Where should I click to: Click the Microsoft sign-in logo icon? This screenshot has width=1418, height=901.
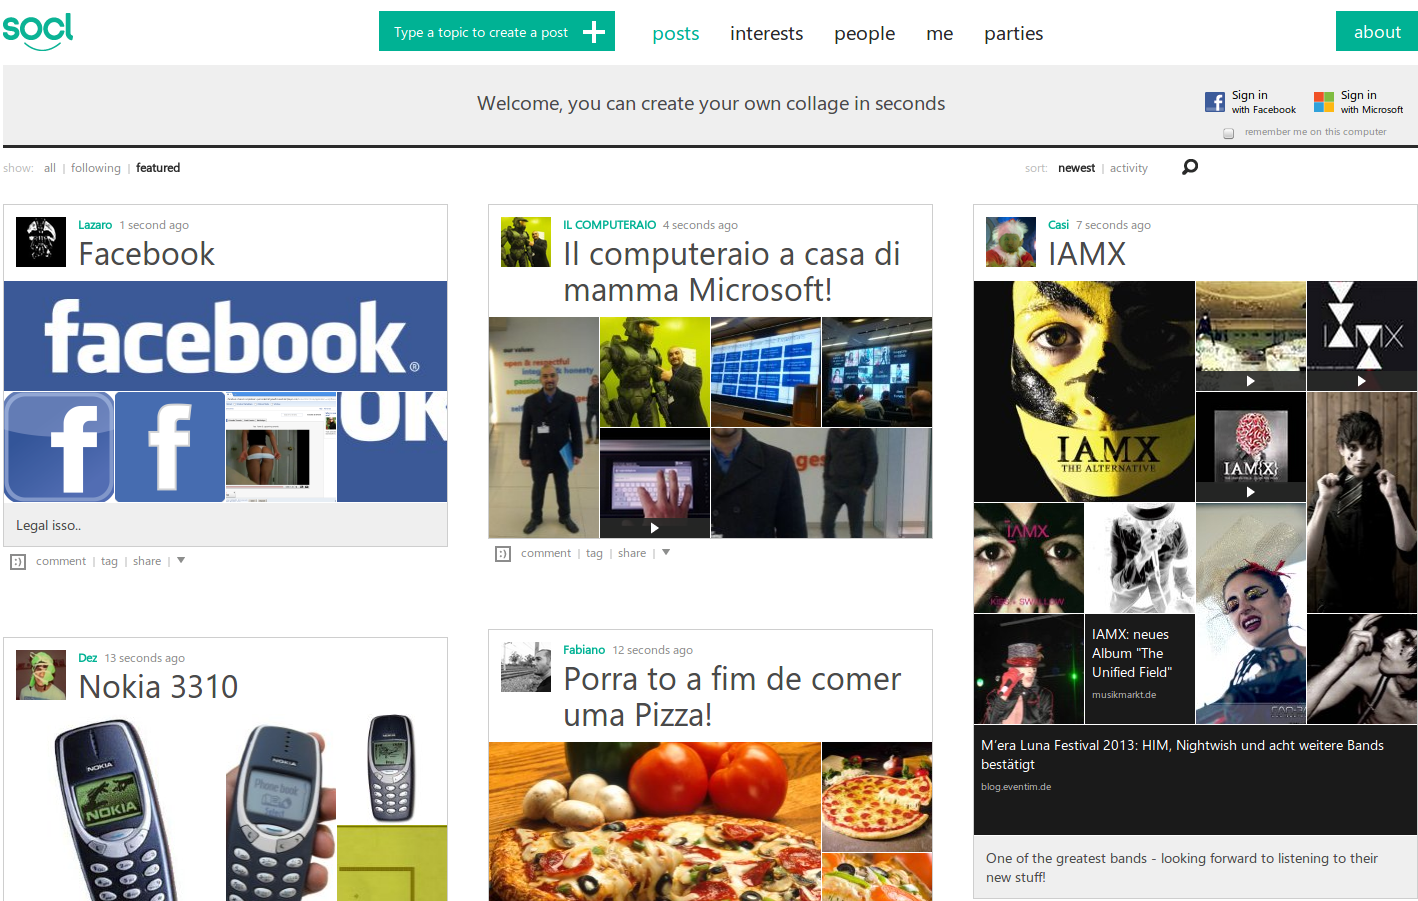[1324, 102]
